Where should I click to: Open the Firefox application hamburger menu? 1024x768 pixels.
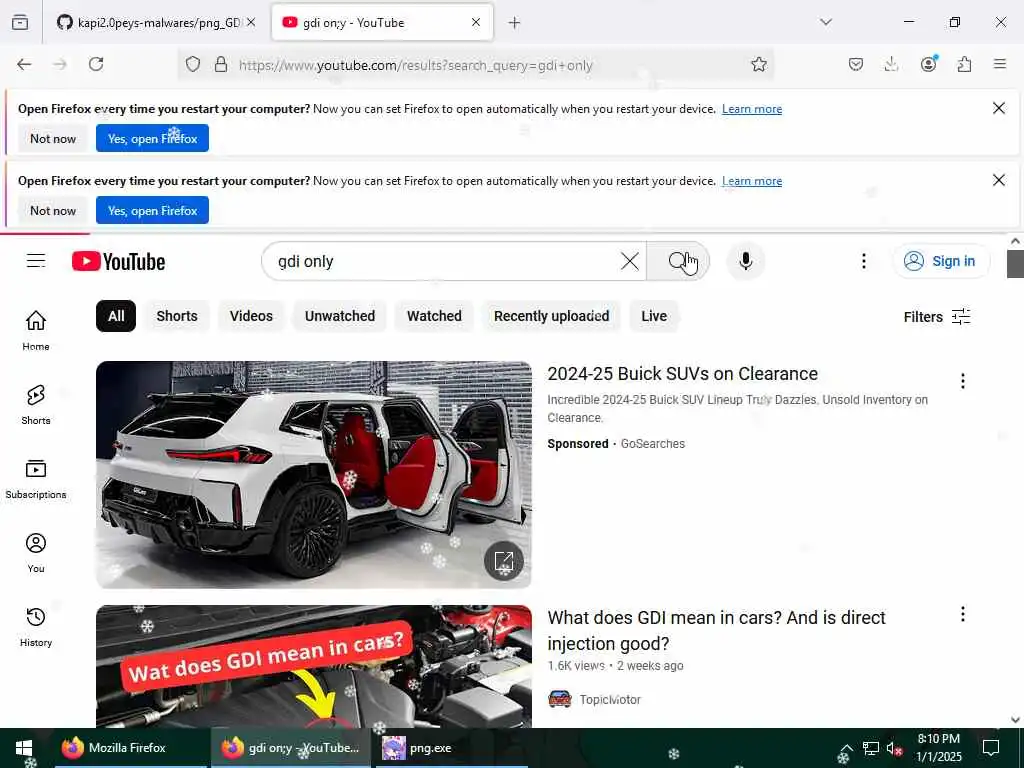coord(1000,64)
